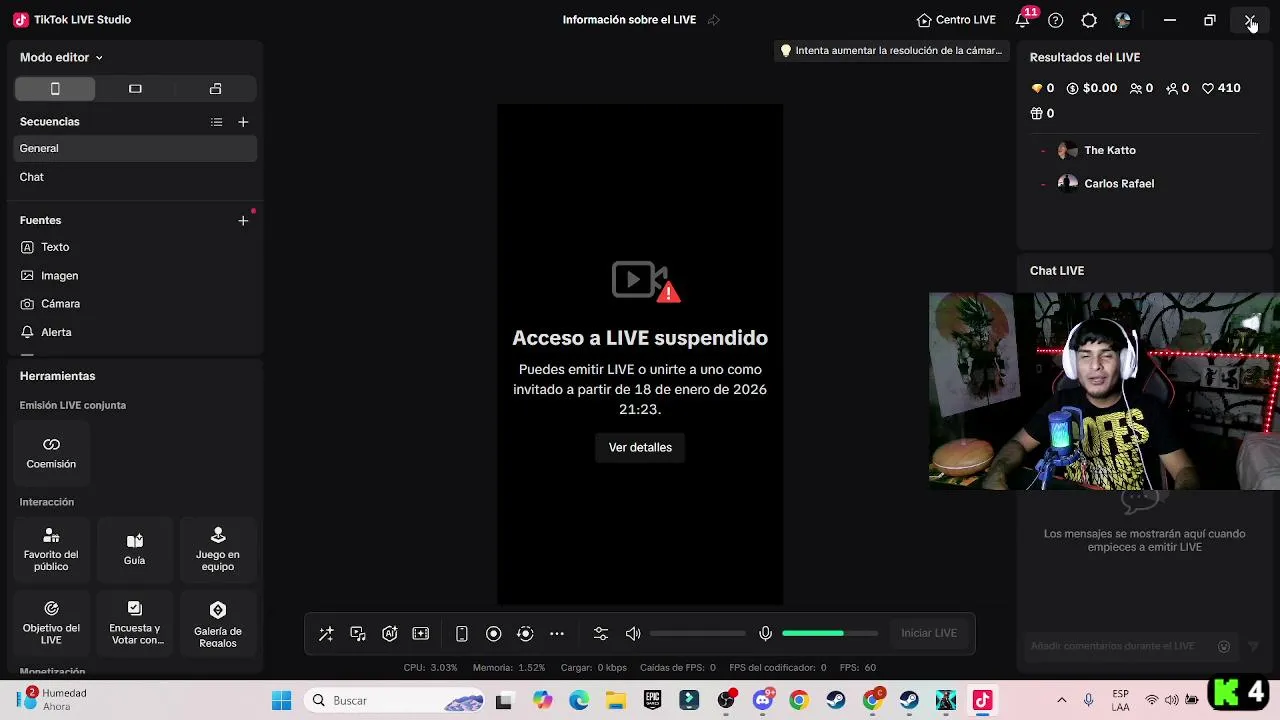Open the settings gear icon
This screenshot has width=1280, height=720.
(x=1089, y=20)
